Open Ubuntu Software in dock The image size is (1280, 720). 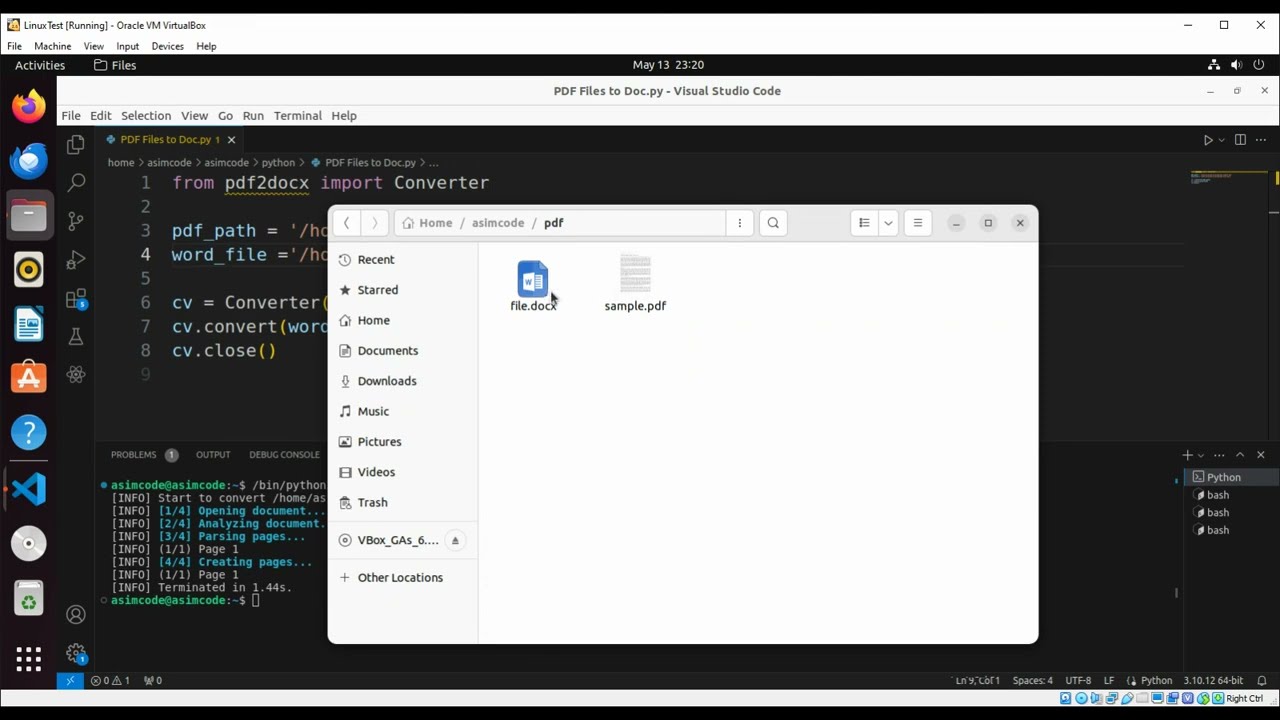[x=28, y=378]
